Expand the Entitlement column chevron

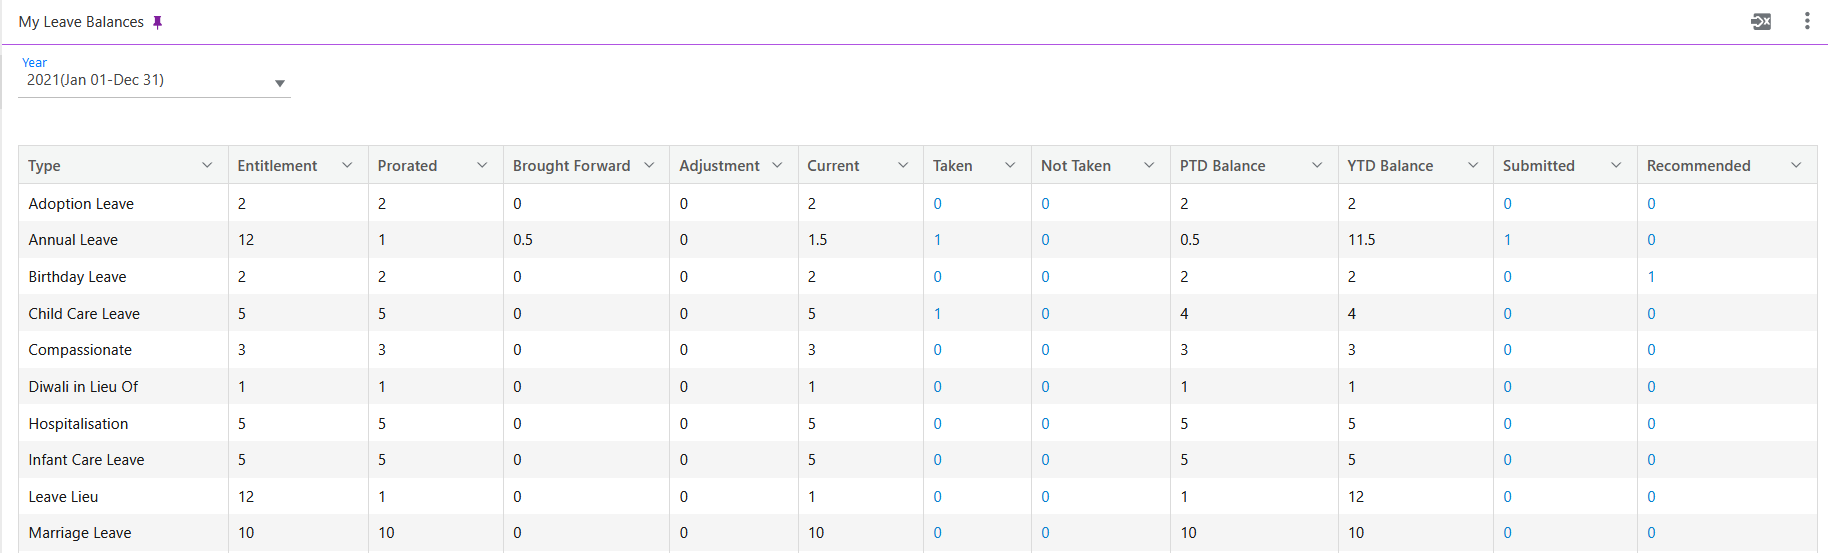[347, 165]
